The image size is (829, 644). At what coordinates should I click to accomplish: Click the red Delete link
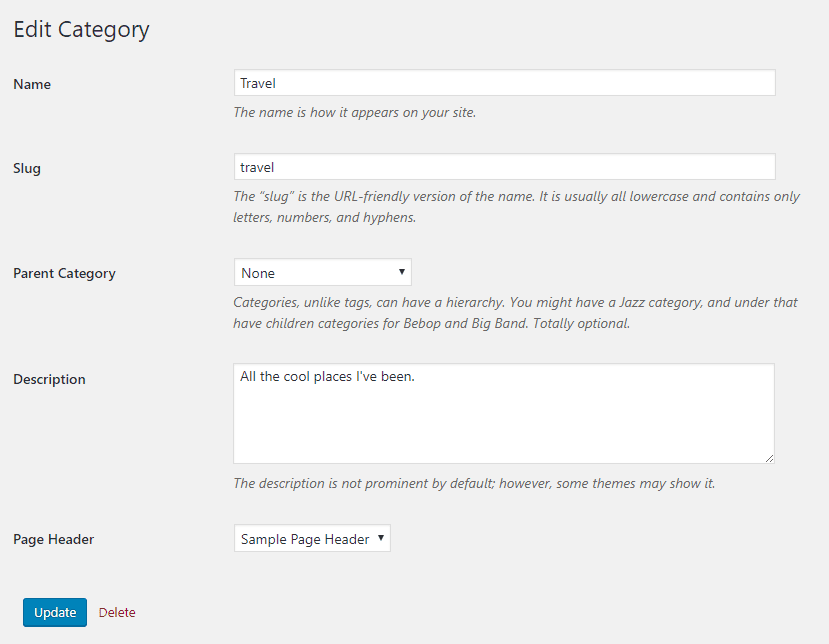[117, 612]
